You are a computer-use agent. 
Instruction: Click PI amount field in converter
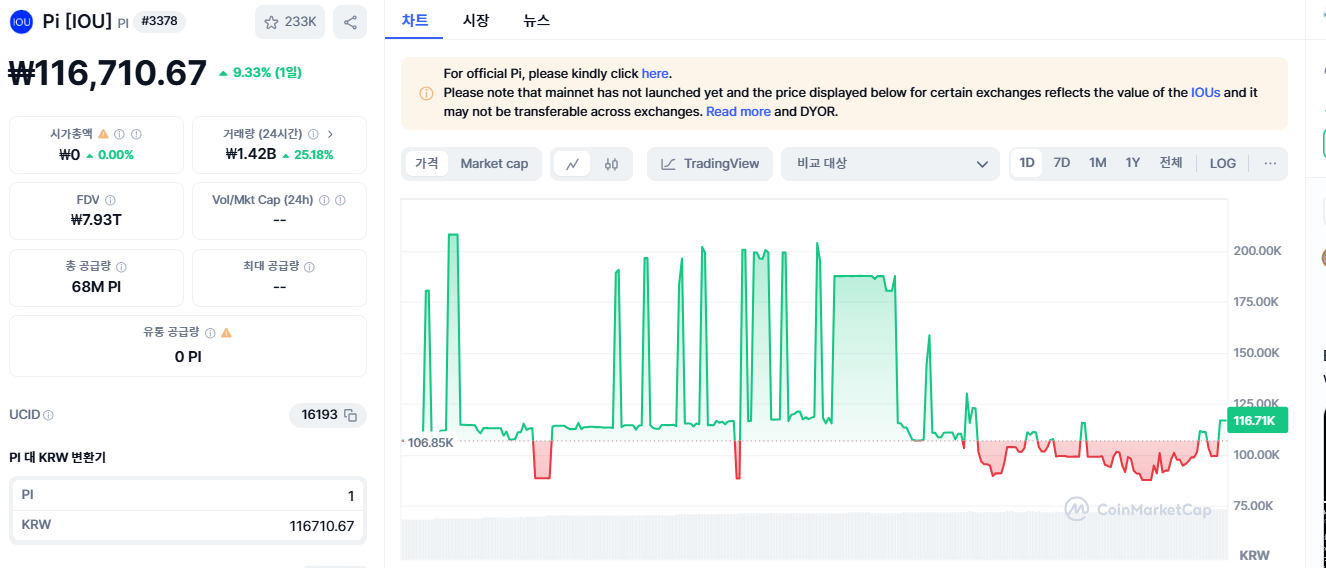(188, 496)
